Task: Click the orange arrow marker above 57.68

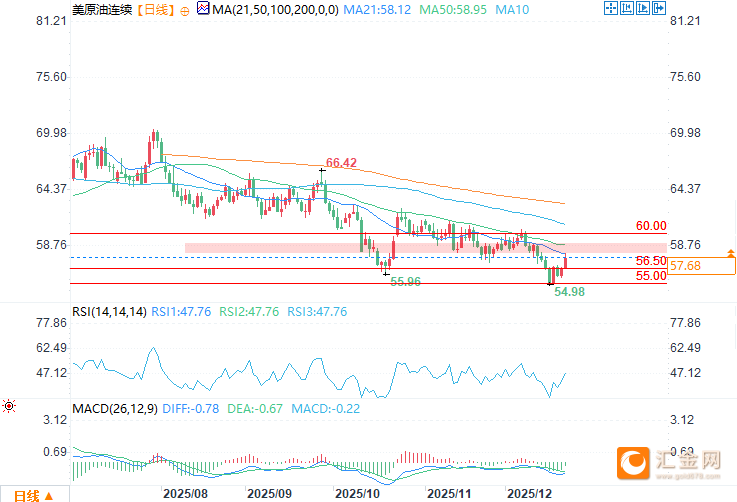Action: [730, 253]
